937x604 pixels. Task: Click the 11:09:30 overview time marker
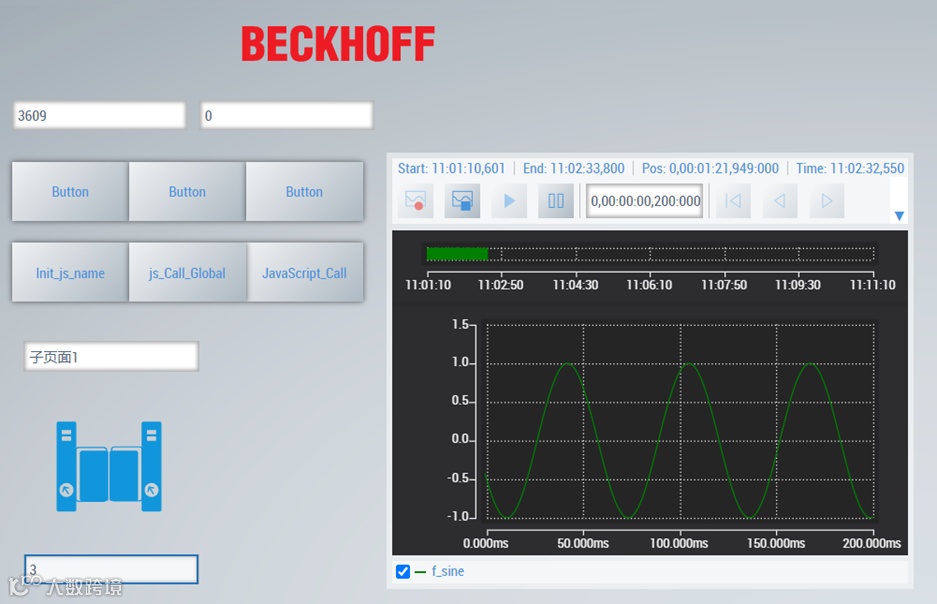coord(798,285)
